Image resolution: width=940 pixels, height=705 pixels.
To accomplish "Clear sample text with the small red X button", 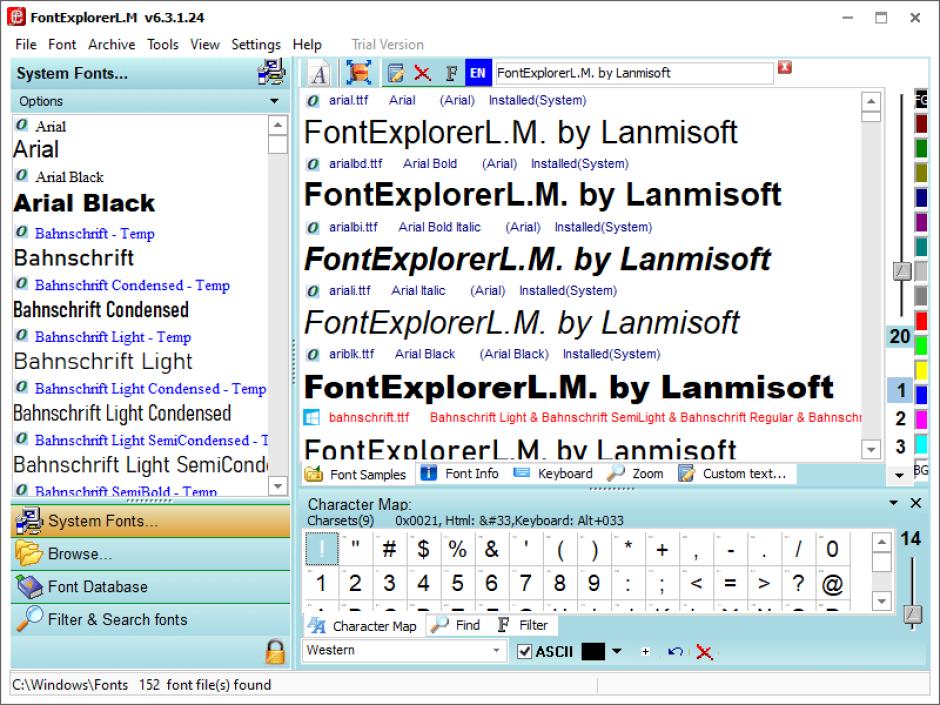I will (785, 67).
